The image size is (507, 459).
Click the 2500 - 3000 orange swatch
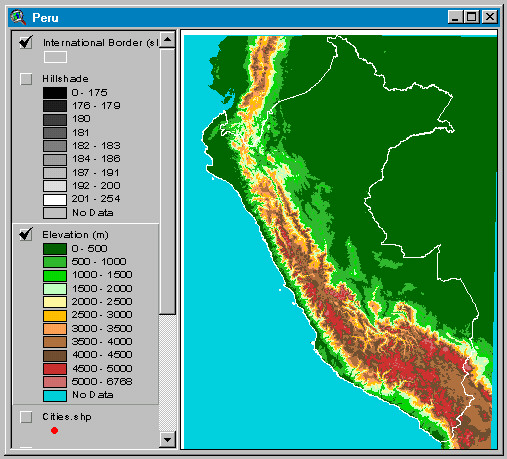click(x=55, y=315)
